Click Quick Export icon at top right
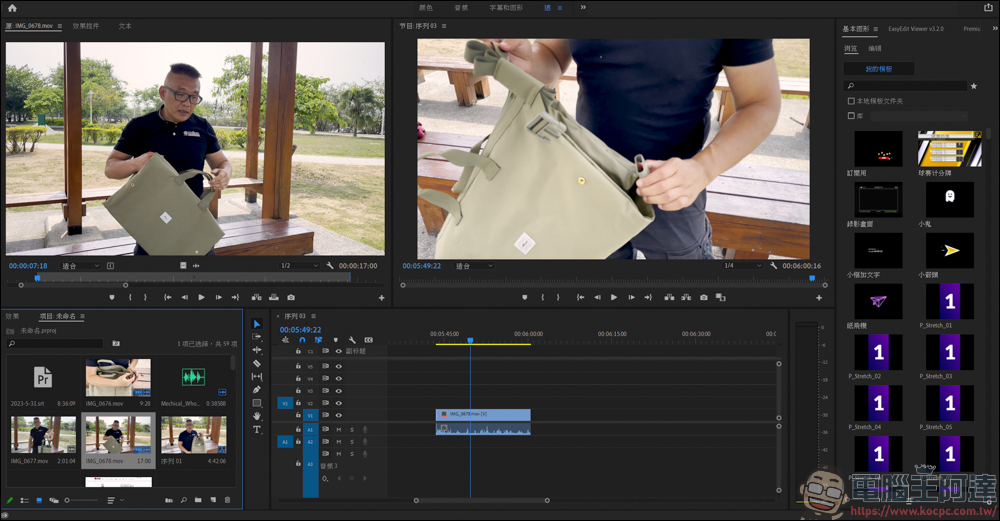 tap(988, 8)
